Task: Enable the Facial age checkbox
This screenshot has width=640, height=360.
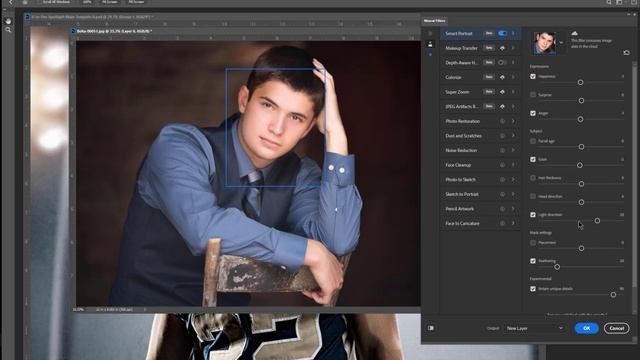Action: 533,141
